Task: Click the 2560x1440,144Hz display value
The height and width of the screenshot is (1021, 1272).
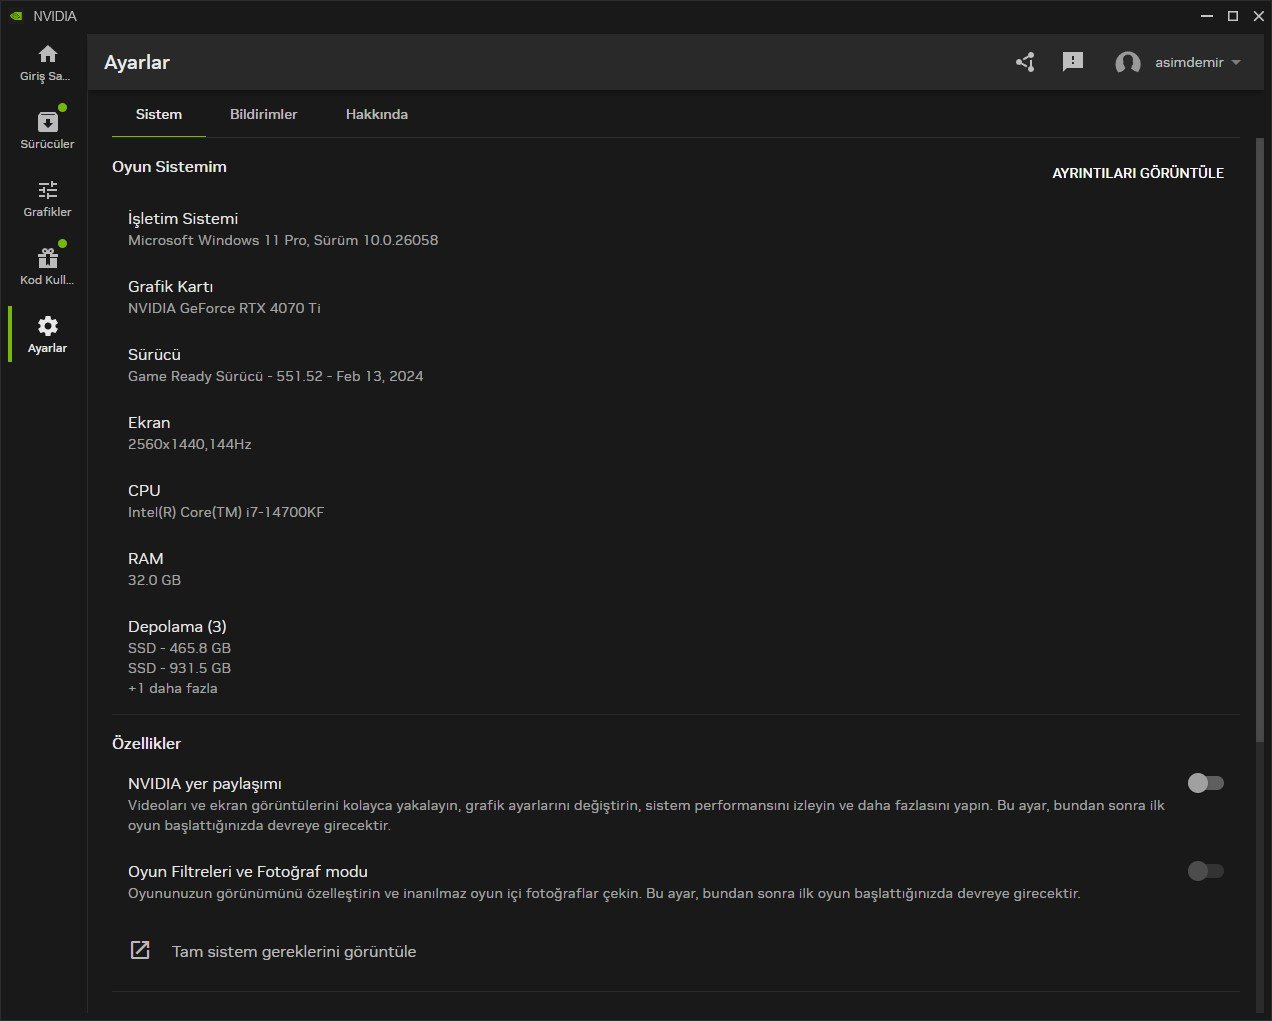Action: (x=189, y=444)
